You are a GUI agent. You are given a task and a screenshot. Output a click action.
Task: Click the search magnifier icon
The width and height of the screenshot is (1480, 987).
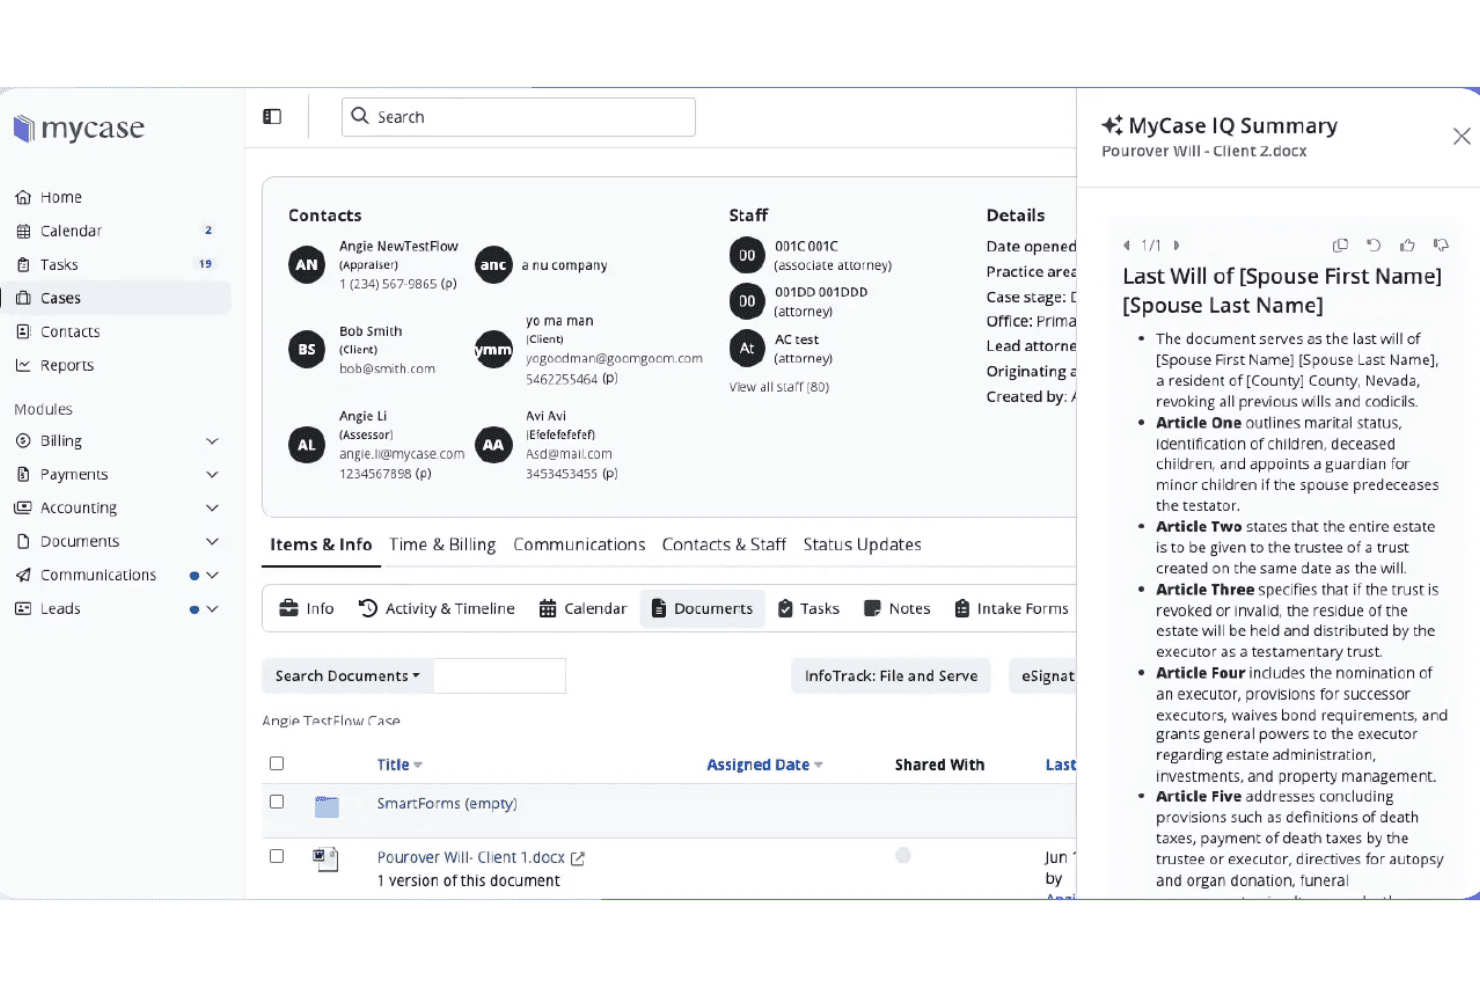pos(360,116)
